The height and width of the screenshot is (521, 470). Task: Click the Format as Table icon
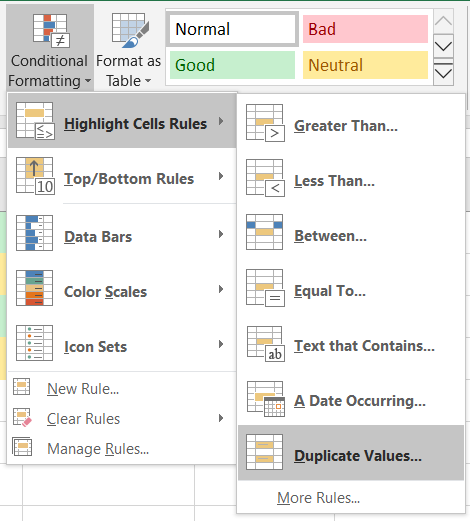point(131,30)
